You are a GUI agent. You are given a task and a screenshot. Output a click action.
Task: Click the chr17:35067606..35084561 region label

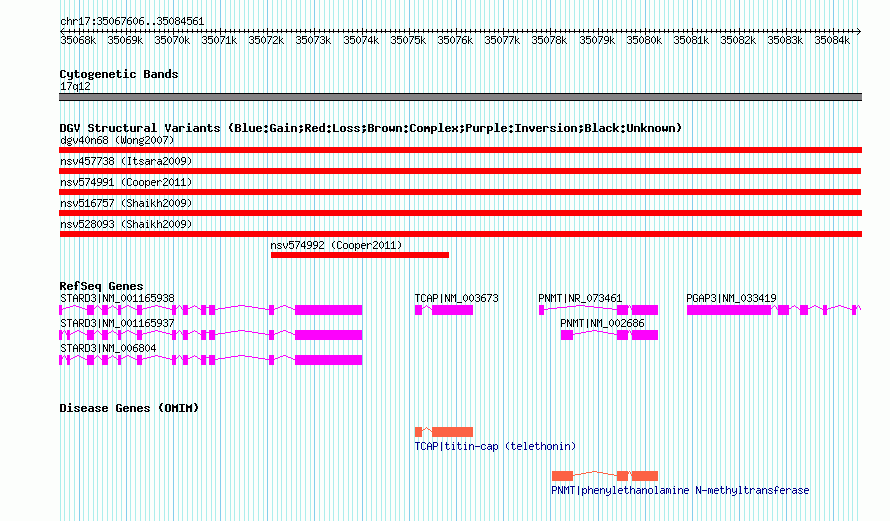click(132, 21)
